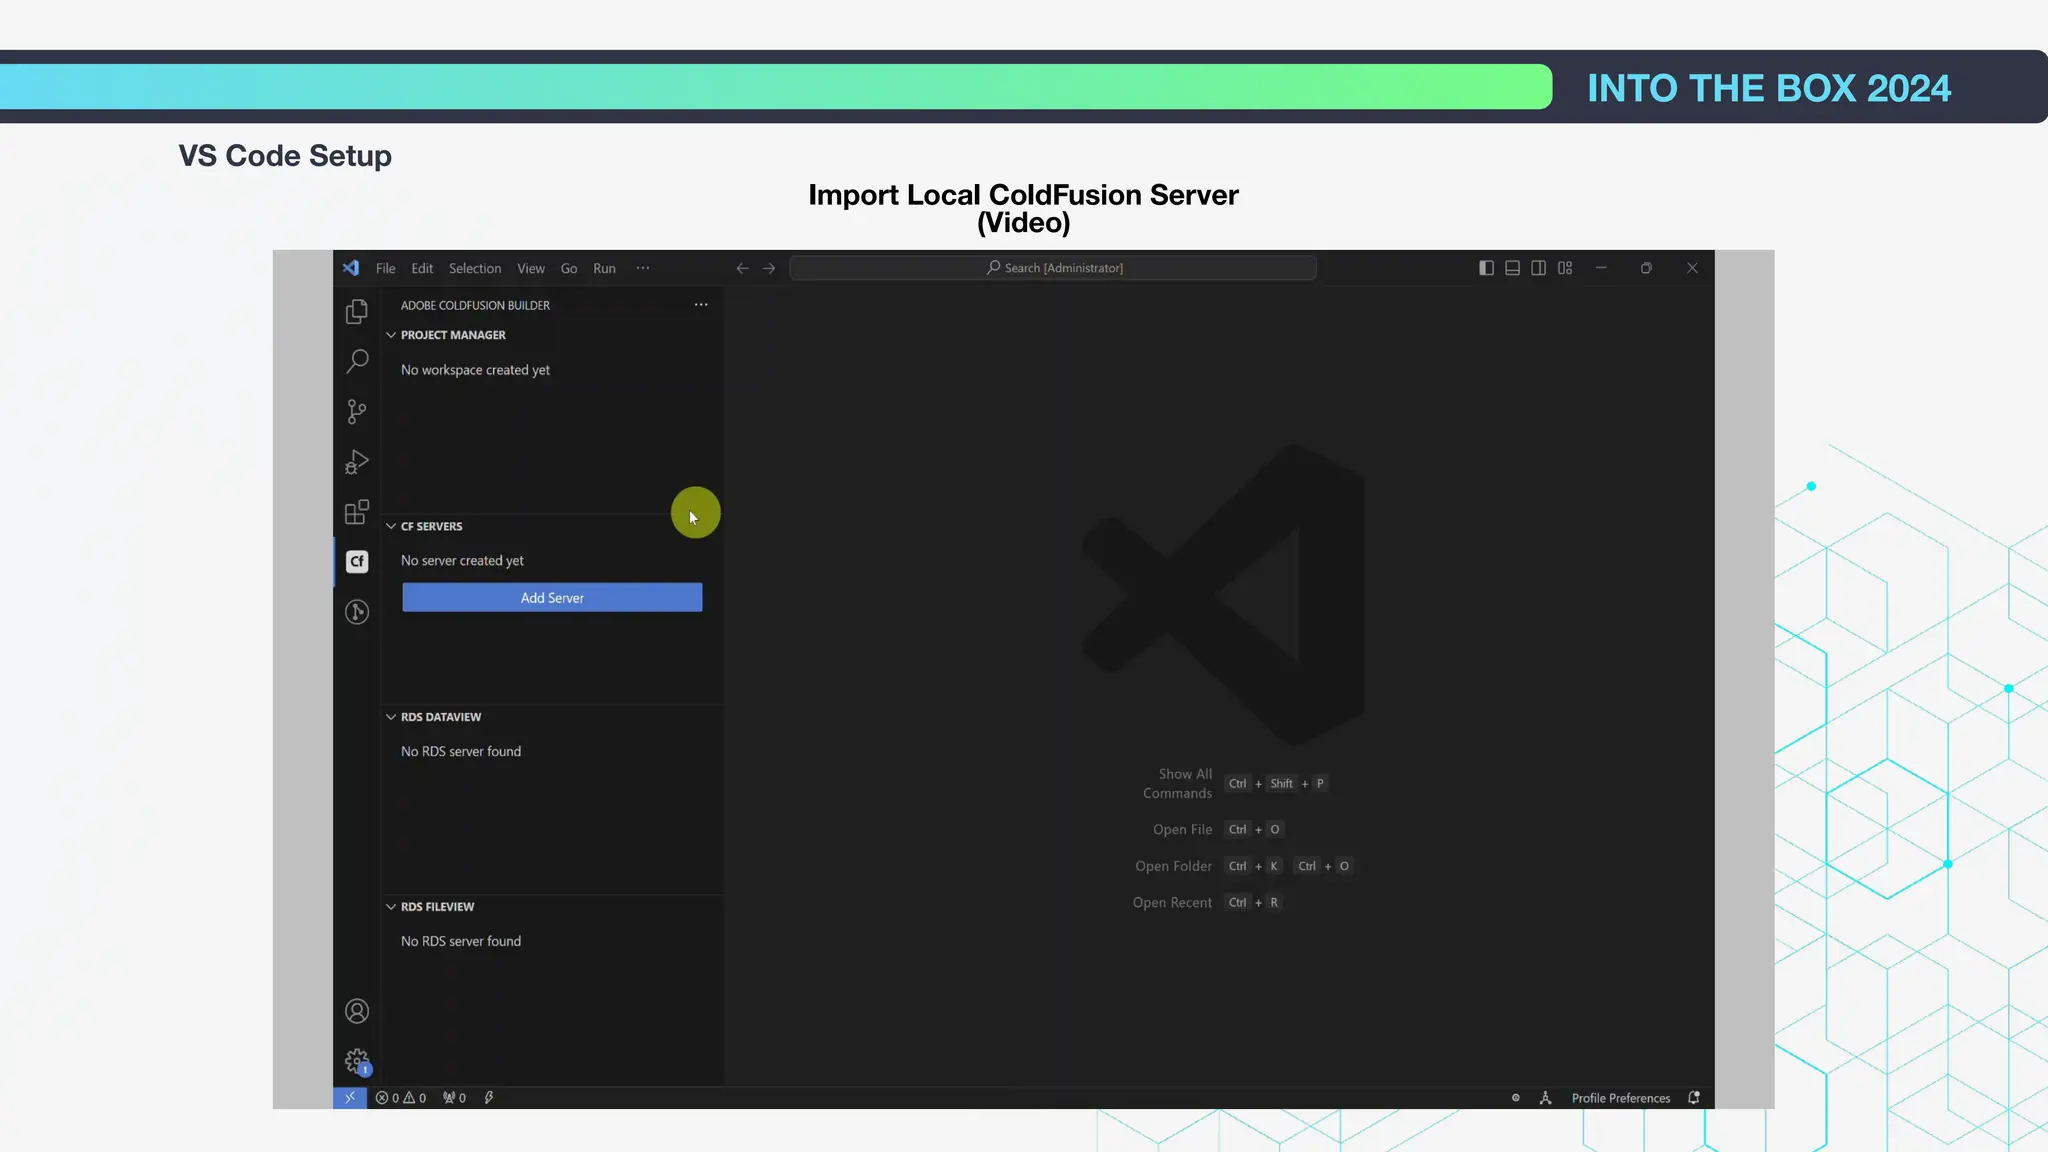Click the 'Open Folder' hint text
This screenshot has height=1152, width=2048.
click(x=1173, y=867)
